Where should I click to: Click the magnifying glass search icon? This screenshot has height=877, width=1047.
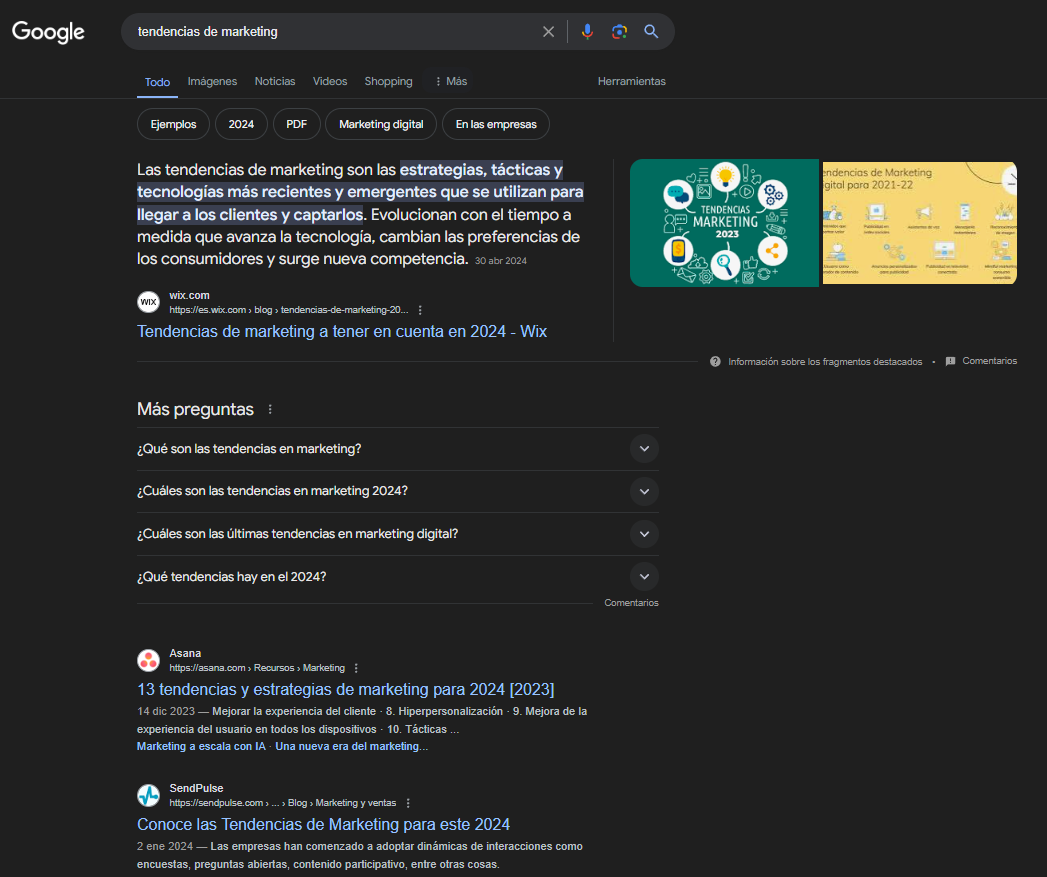651,32
